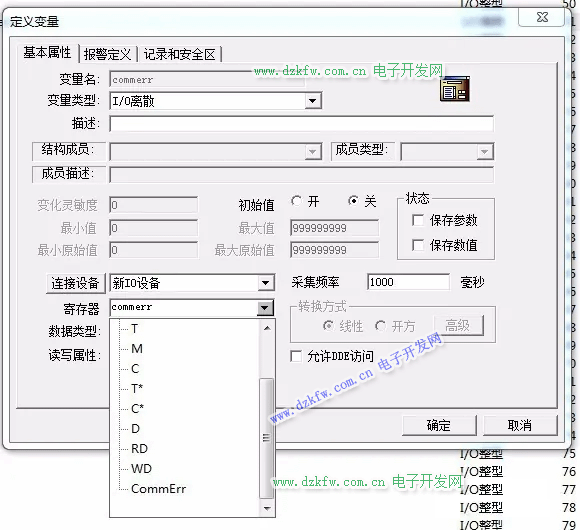Viewport: 580px width, 530px height.
Task: Choose the RD register entry
Action: [139, 449]
